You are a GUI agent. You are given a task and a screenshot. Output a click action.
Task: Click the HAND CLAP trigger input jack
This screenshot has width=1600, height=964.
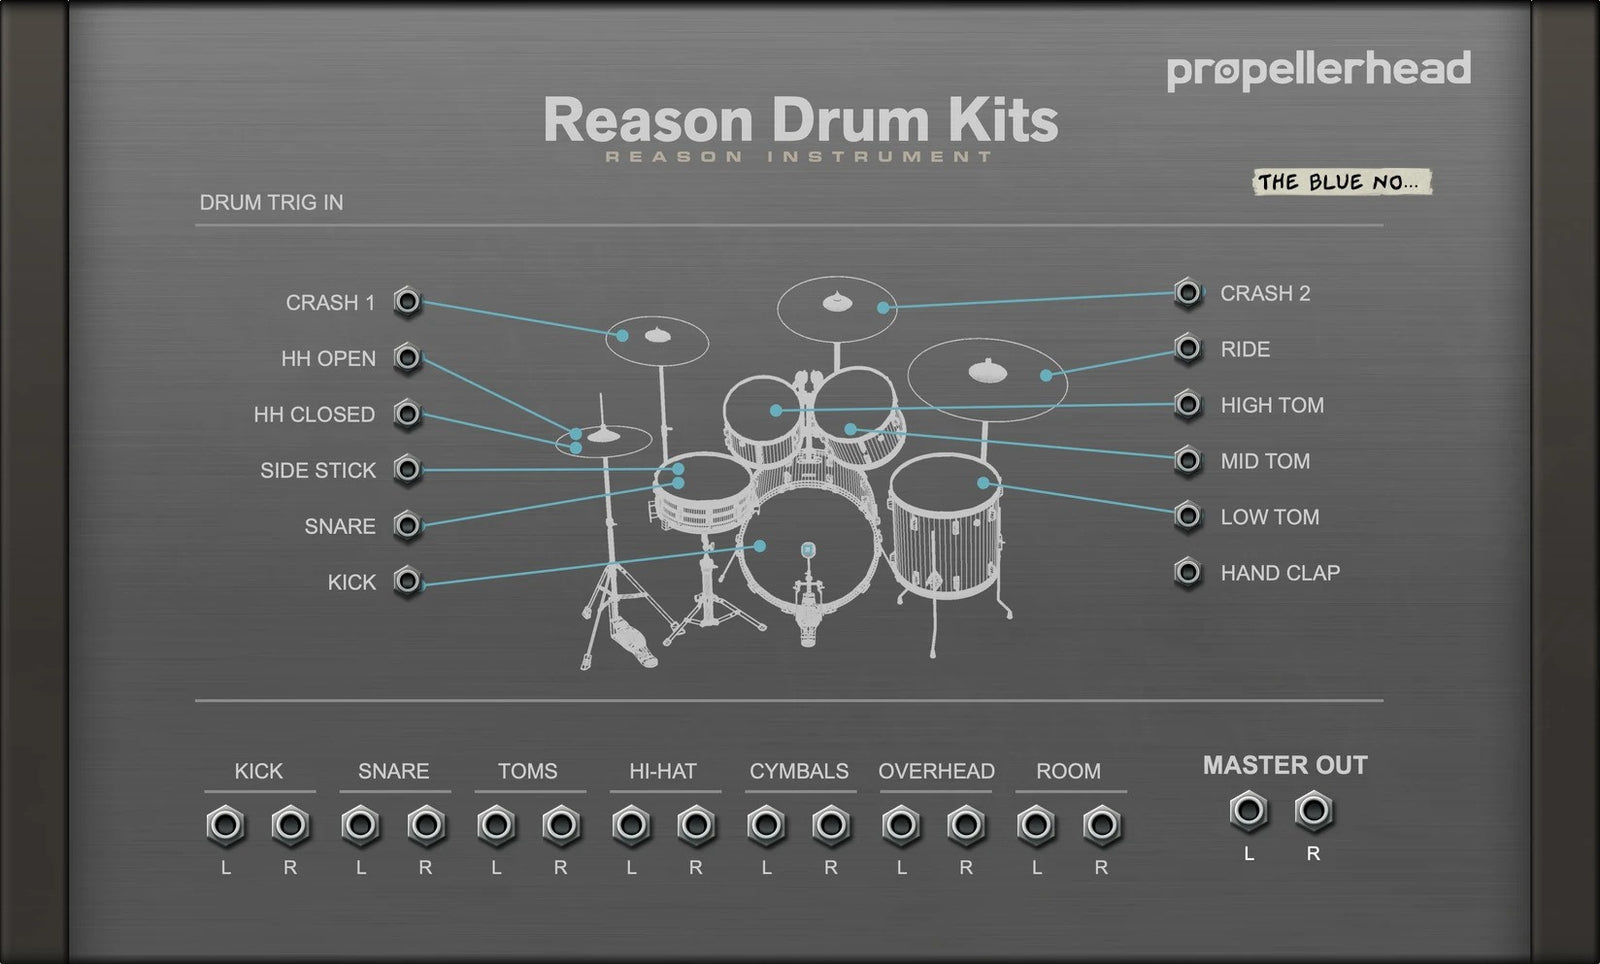(x=1187, y=572)
